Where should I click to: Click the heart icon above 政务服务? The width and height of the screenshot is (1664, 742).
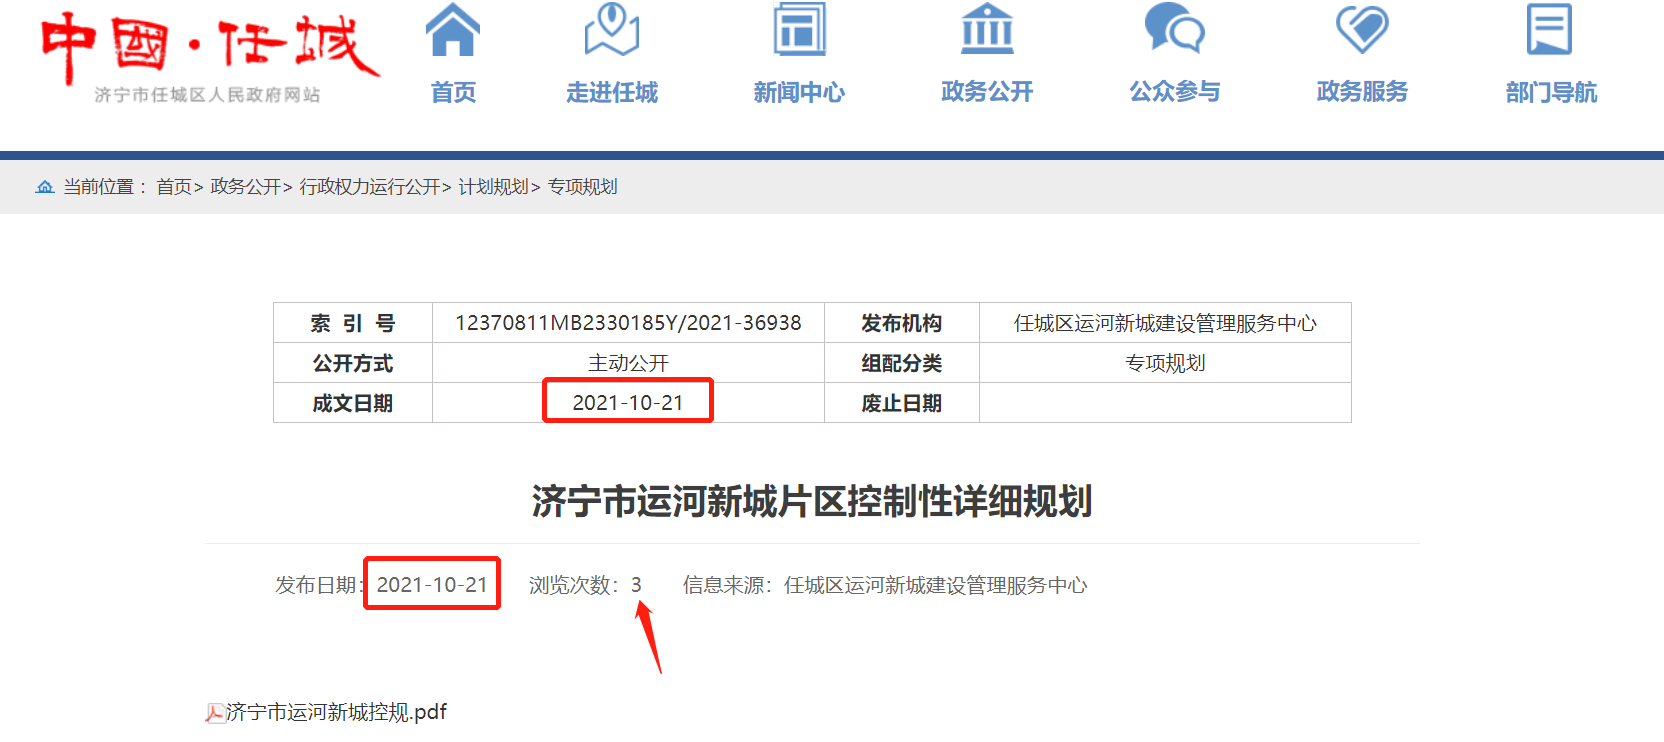click(1363, 29)
